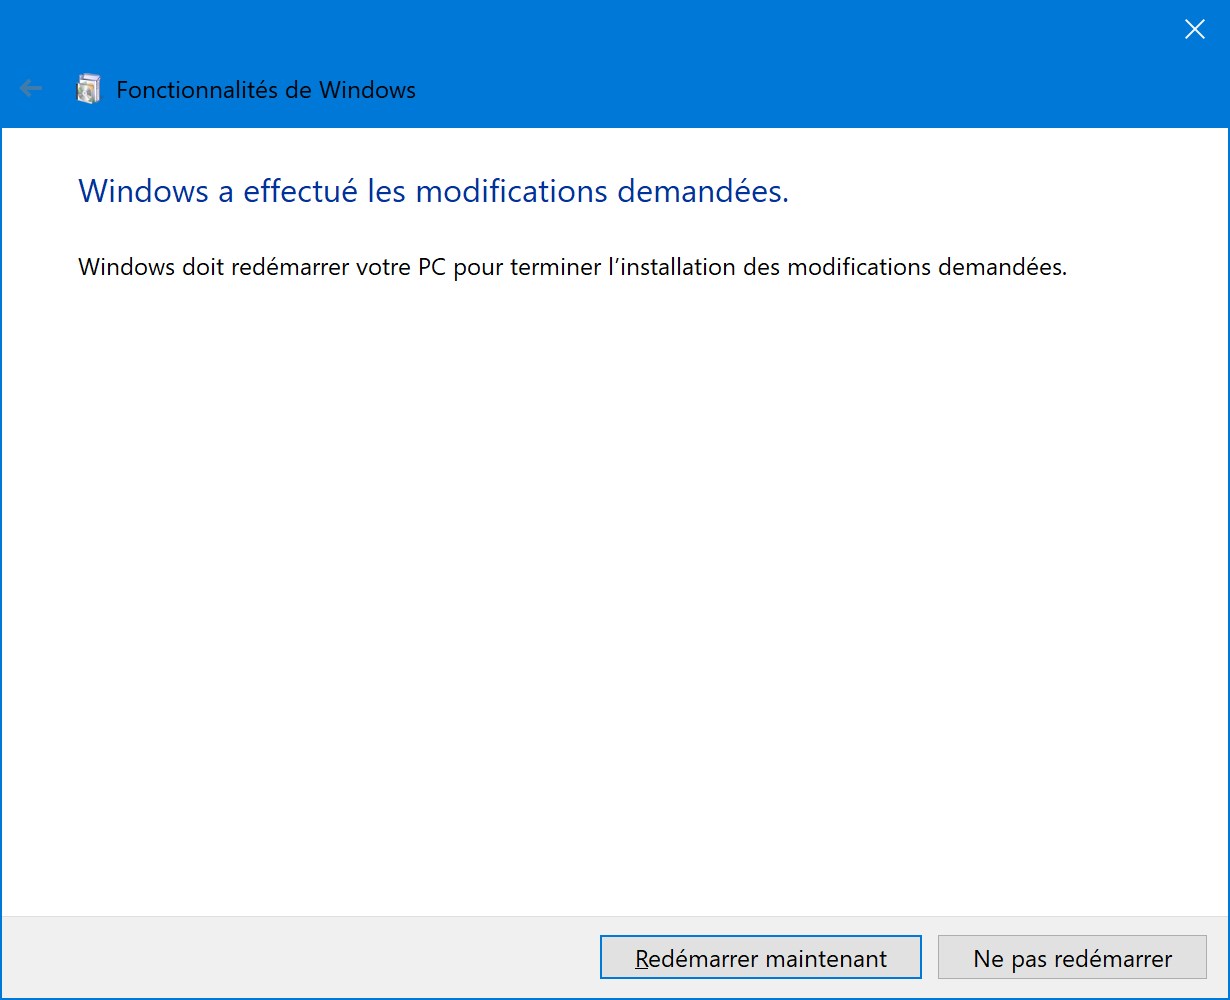Close the dialog with the X icon

coord(1194,29)
